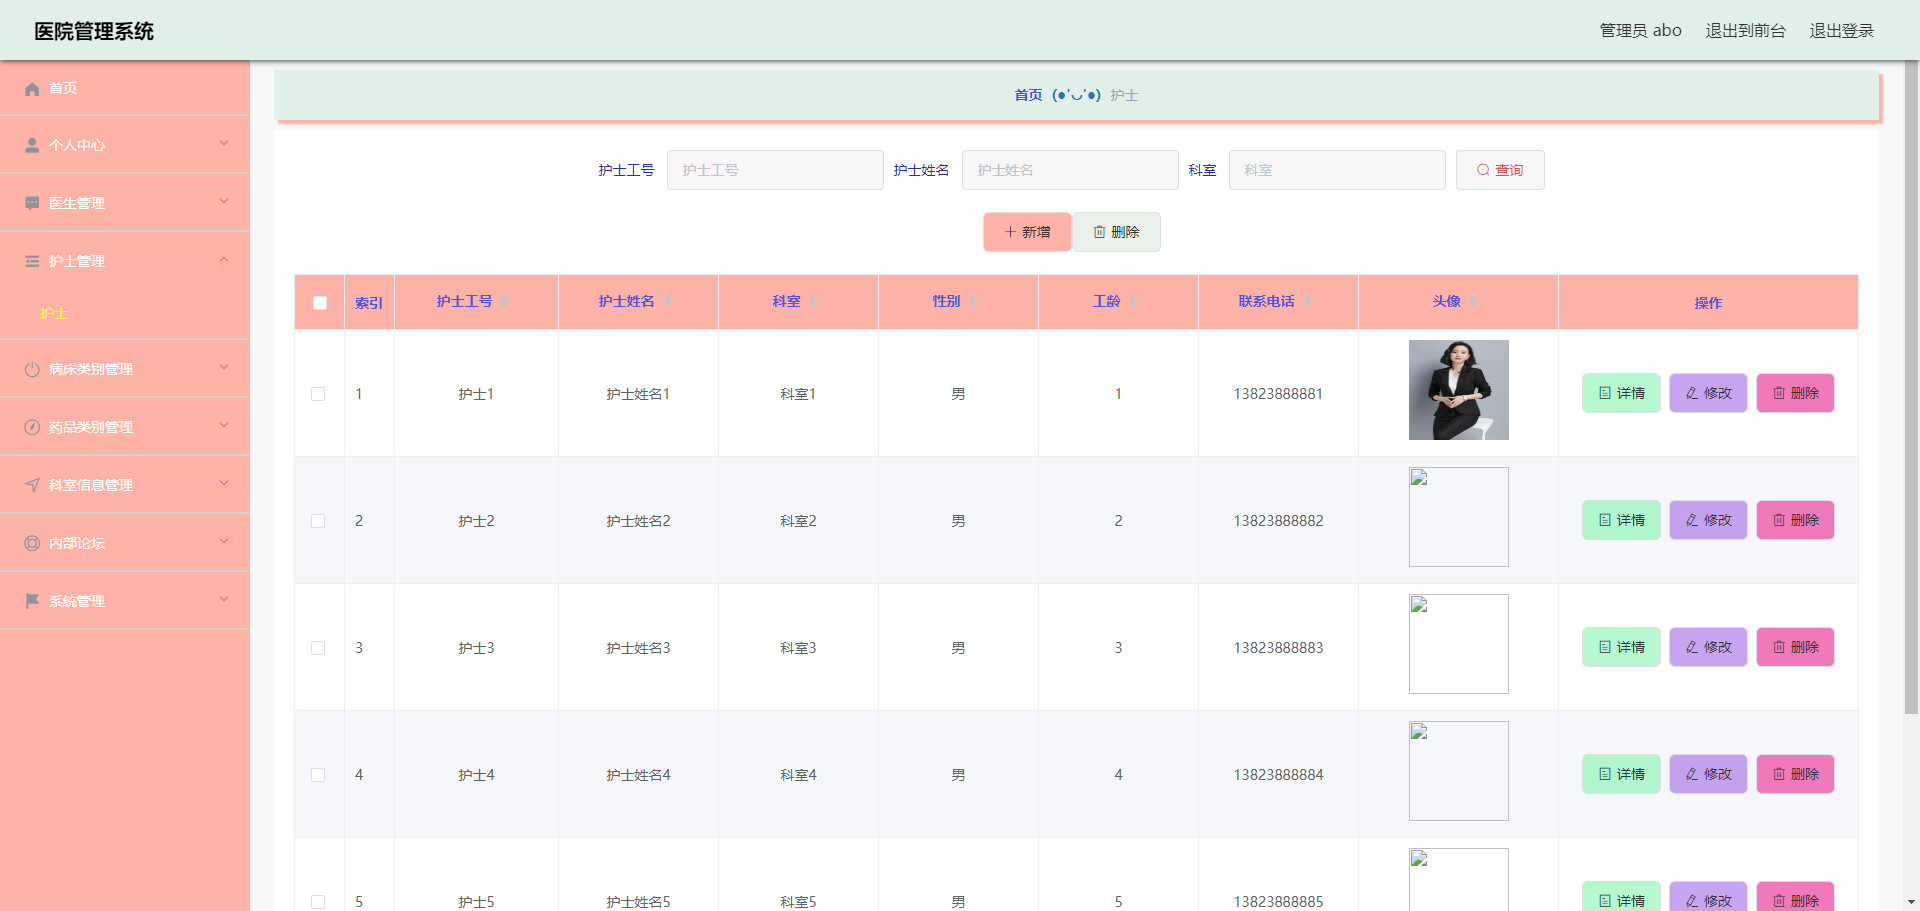Click 首页 breadcrumb link
Screen dimensions: 1920x911
click(1028, 95)
